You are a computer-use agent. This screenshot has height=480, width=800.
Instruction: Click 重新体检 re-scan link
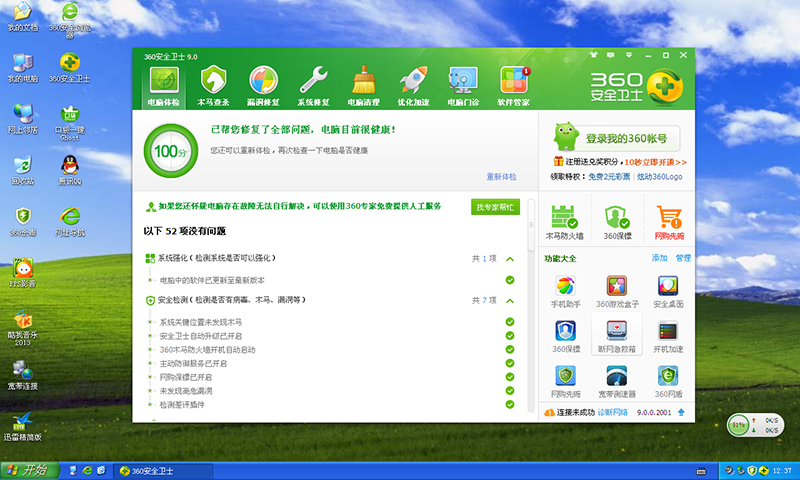tap(501, 176)
